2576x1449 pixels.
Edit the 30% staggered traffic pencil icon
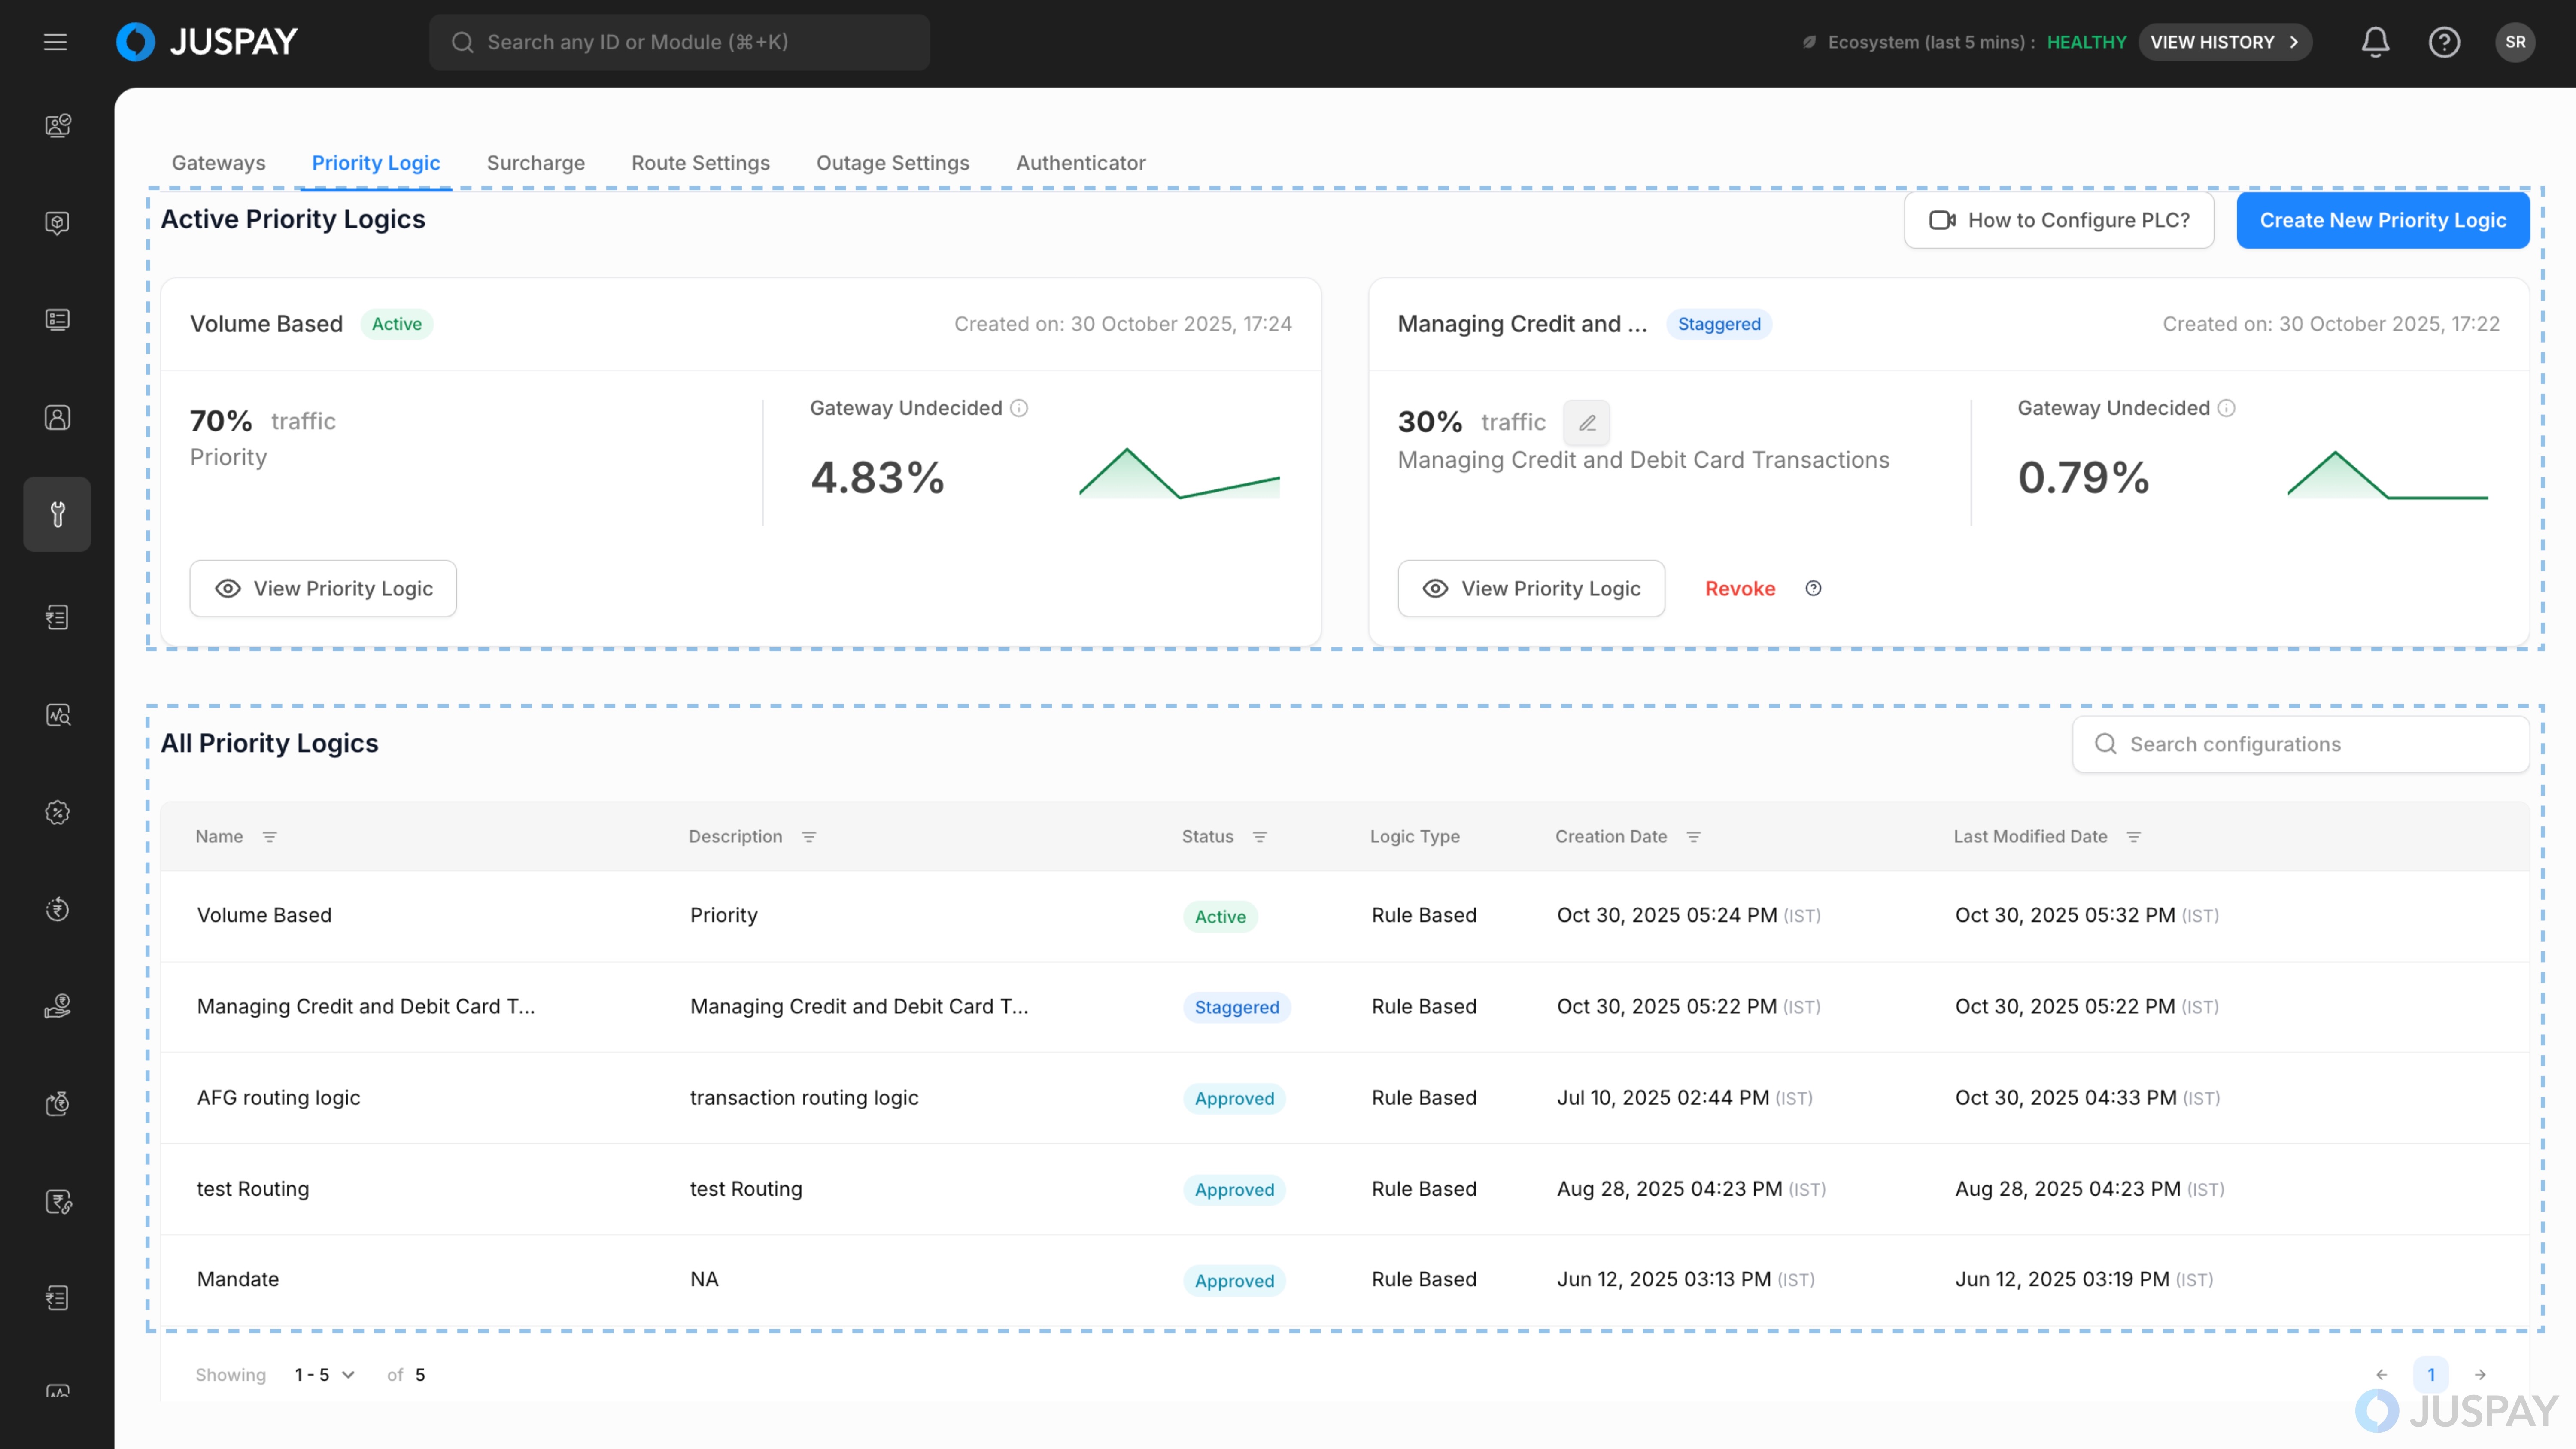tap(1587, 423)
